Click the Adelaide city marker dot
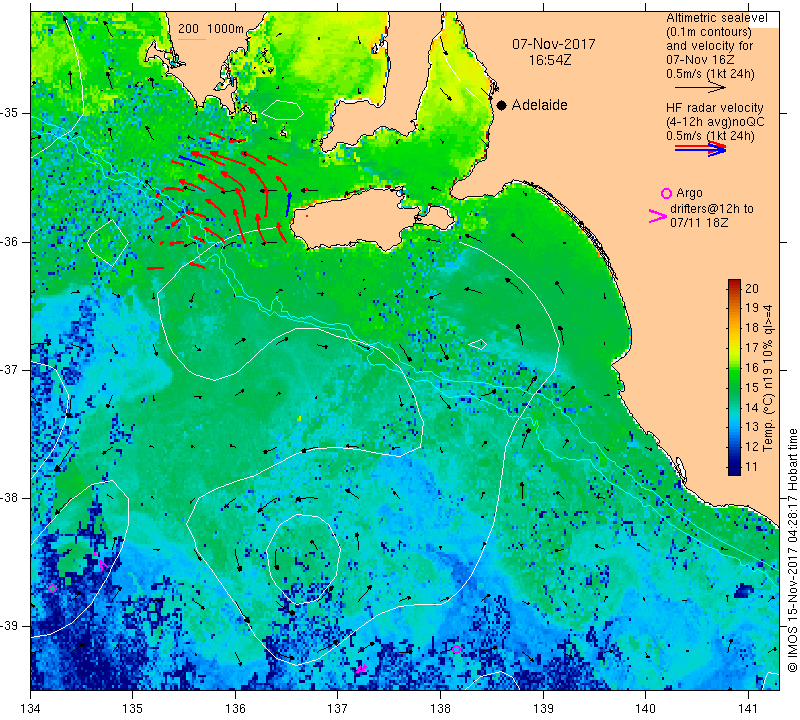800x720 pixels. coord(502,106)
